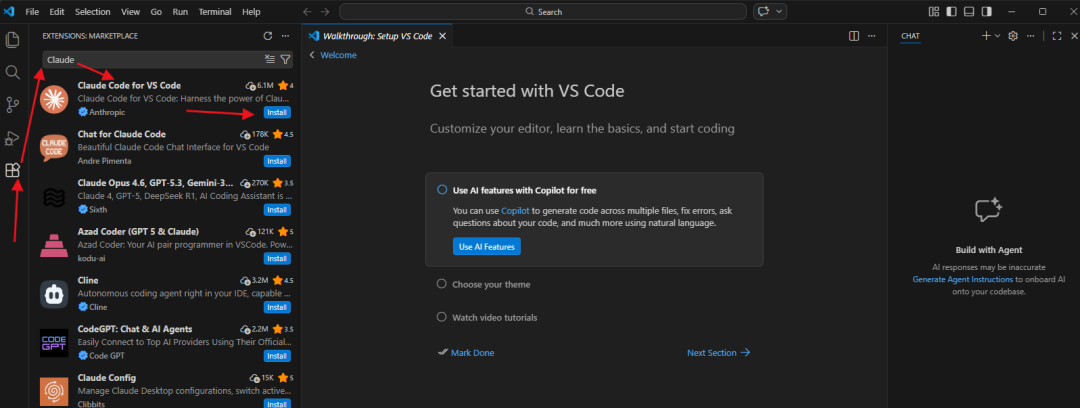
Task: Open the extensions filter options
Action: [285, 60]
